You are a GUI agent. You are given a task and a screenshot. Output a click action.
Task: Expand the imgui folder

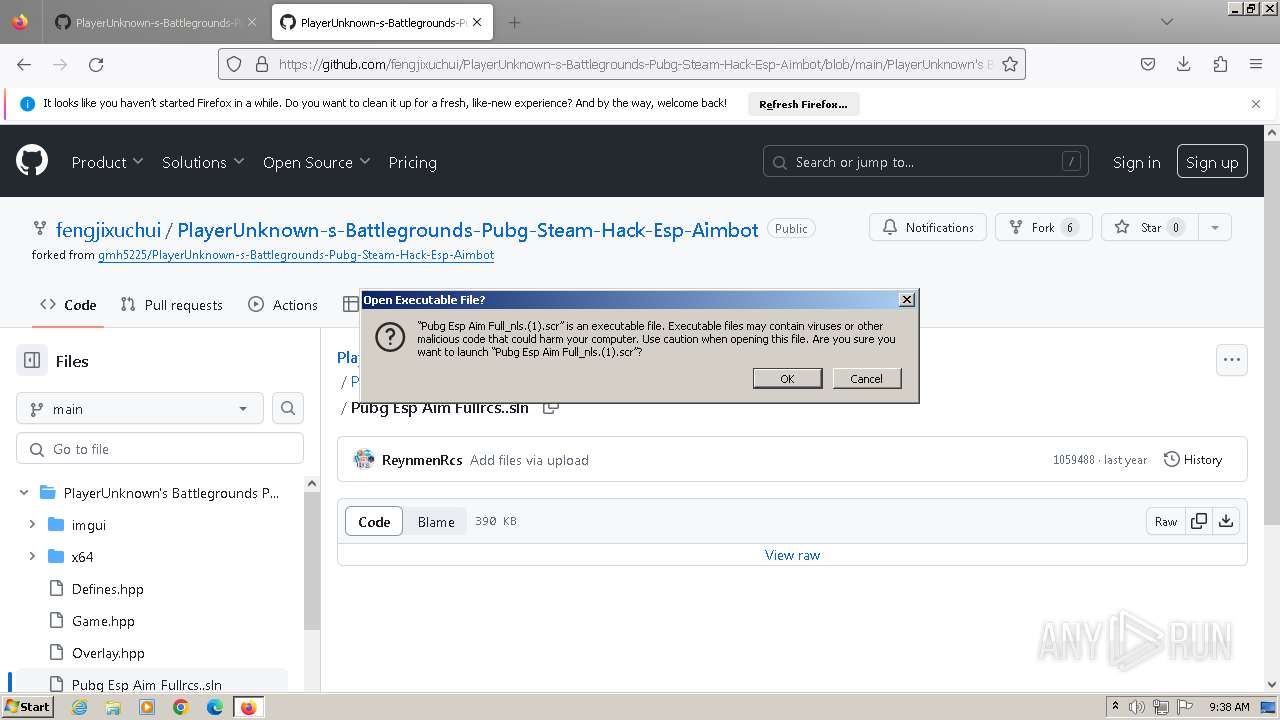32,525
